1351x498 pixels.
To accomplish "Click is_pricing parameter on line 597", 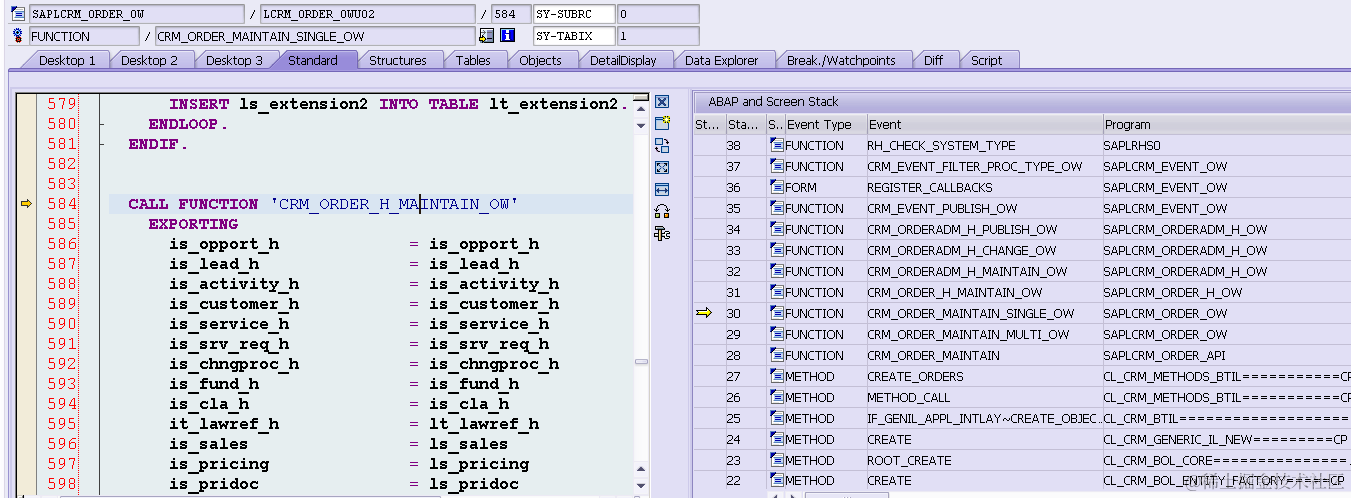I will click(219, 464).
